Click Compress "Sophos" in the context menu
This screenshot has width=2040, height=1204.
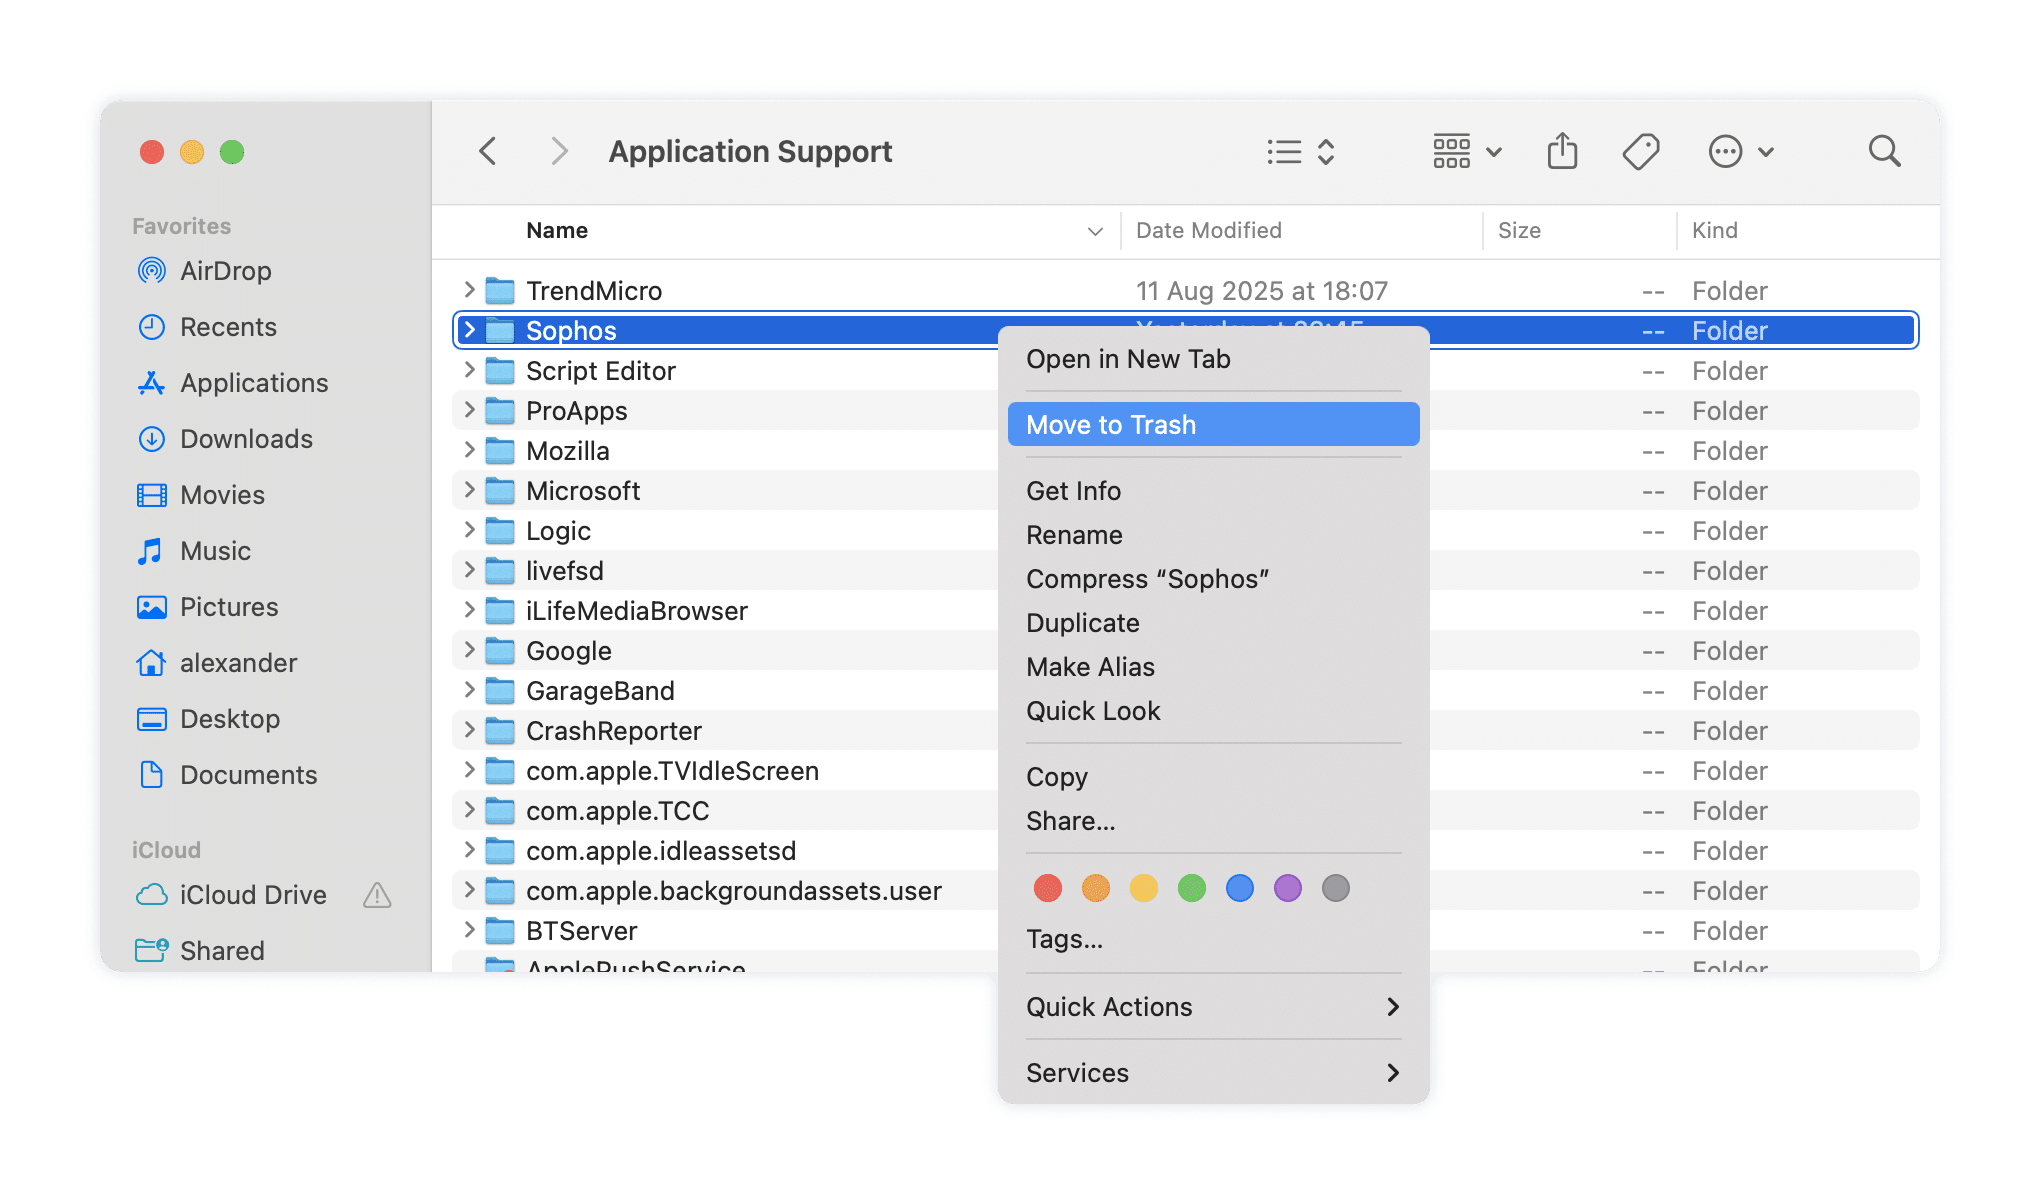(x=1148, y=578)
